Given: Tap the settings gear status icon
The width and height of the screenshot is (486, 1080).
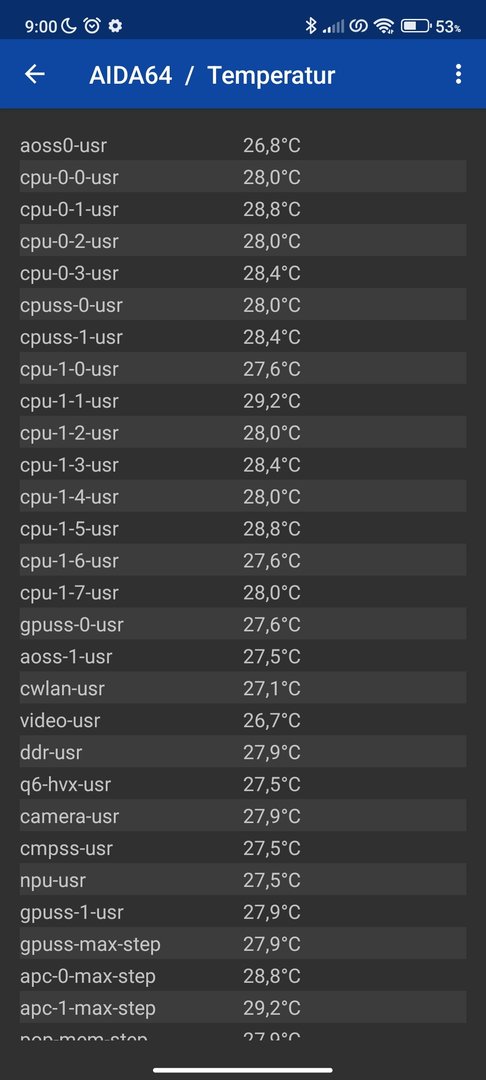Looking at the screenshot, I should pos(115,26).
